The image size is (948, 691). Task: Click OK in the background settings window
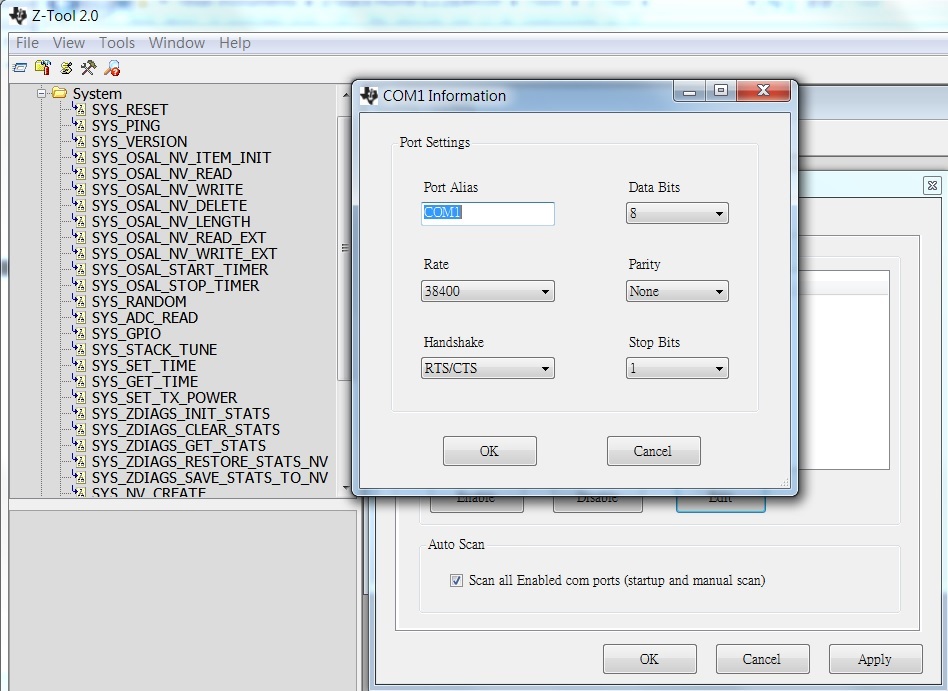point(649,659)
